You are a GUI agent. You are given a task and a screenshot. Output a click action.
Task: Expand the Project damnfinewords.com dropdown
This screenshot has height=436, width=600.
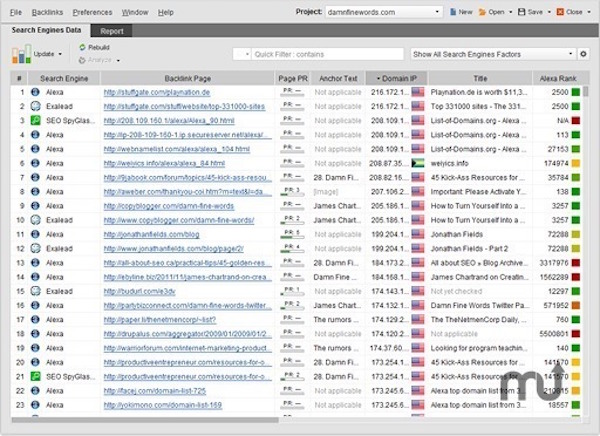pos(437,12)
